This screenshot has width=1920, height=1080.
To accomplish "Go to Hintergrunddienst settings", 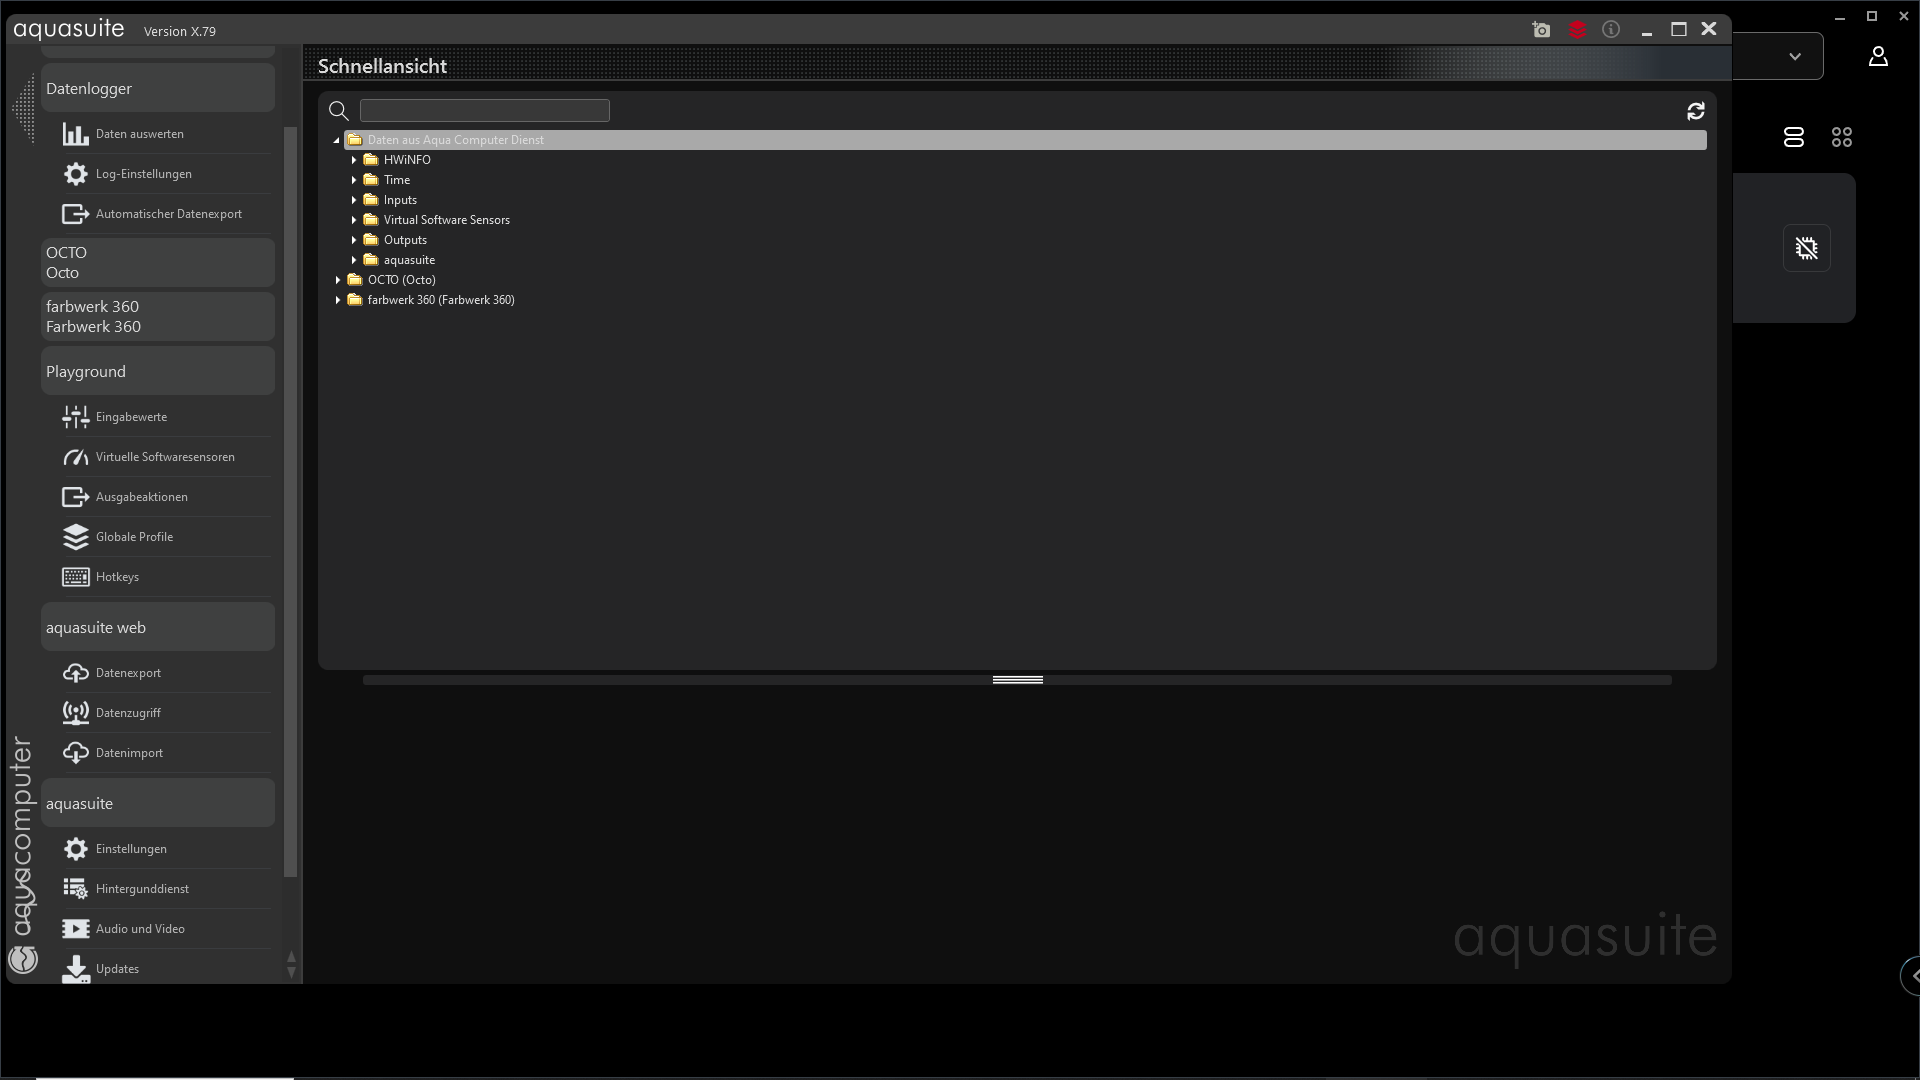I will tap(142, 889).
